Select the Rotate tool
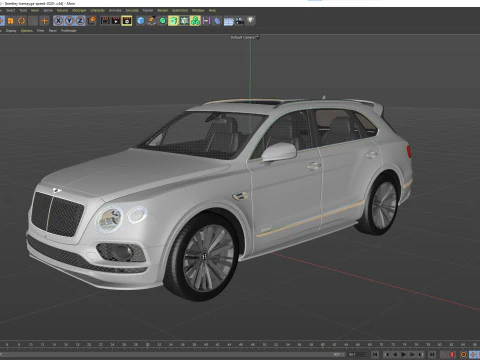 21,21
